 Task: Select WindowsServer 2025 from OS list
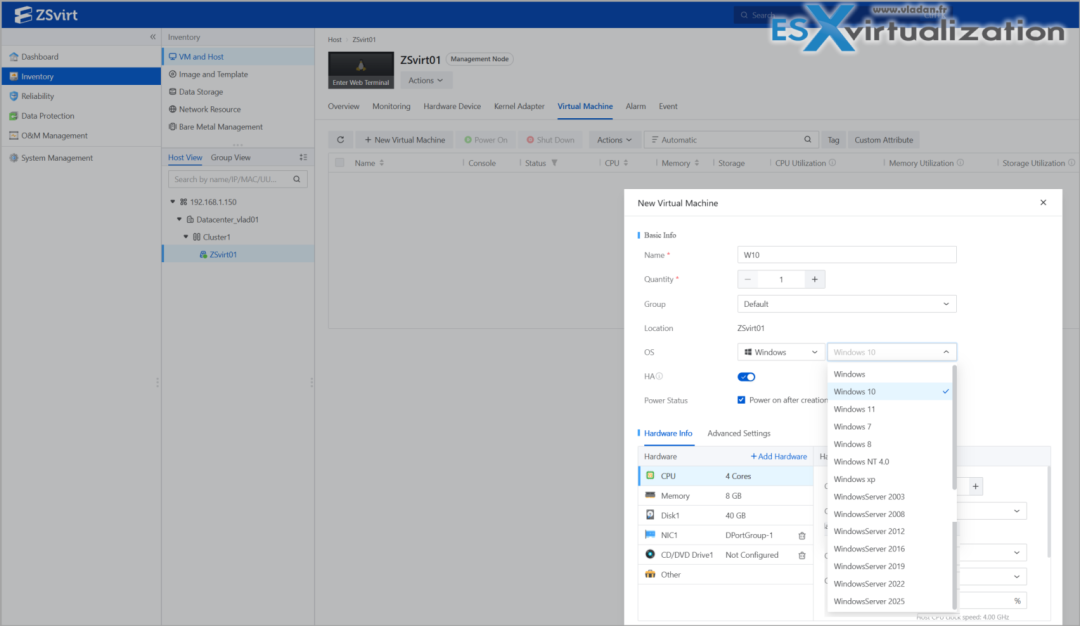890,601
